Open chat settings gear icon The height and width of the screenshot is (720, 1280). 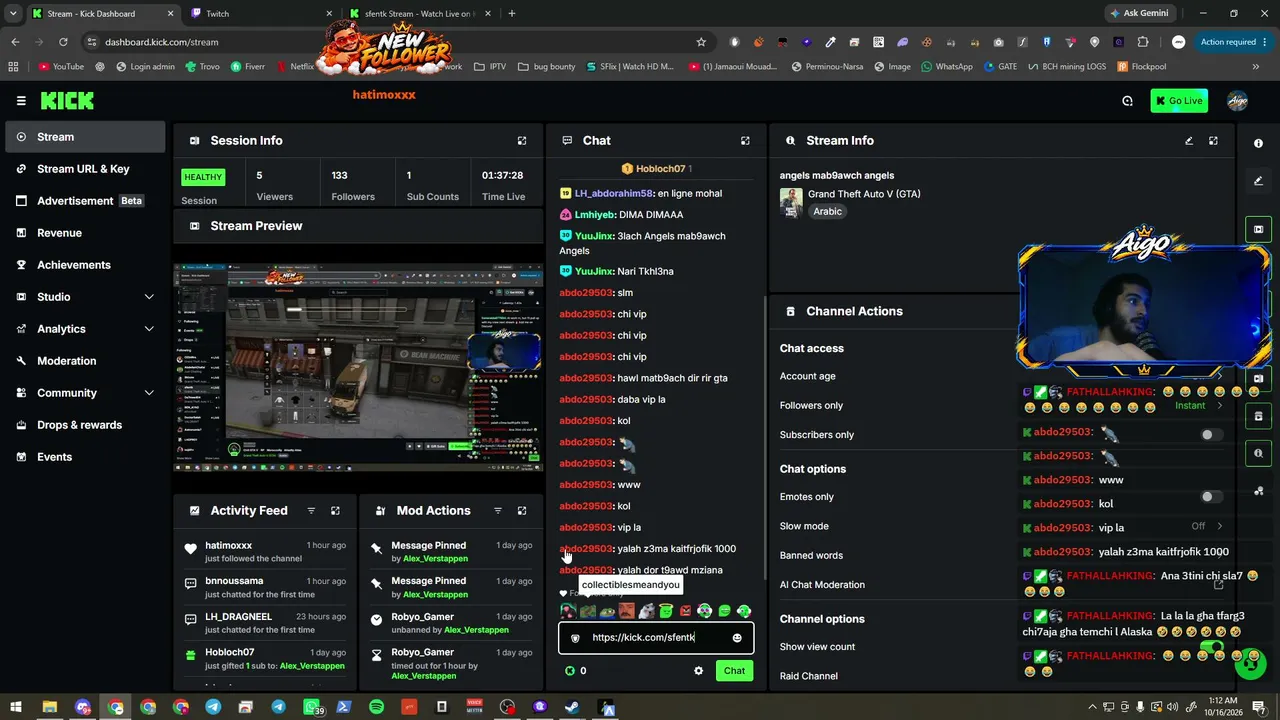[x=698, y=671]
